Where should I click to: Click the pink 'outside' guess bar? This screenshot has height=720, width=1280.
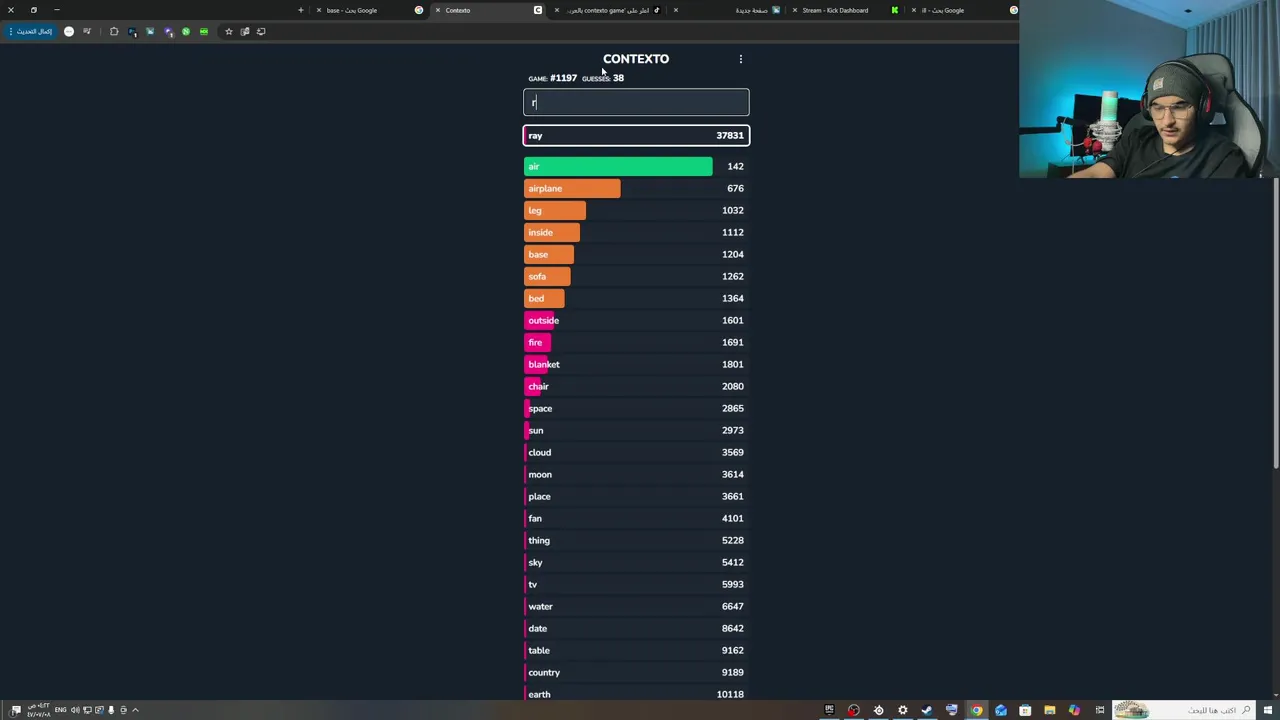[541, 320]
